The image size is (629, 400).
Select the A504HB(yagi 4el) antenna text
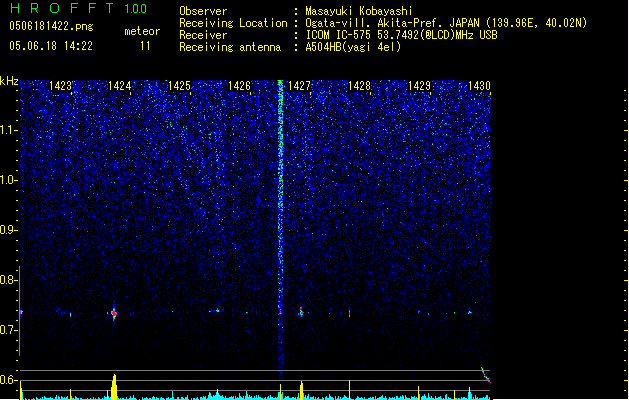point(353,47)
